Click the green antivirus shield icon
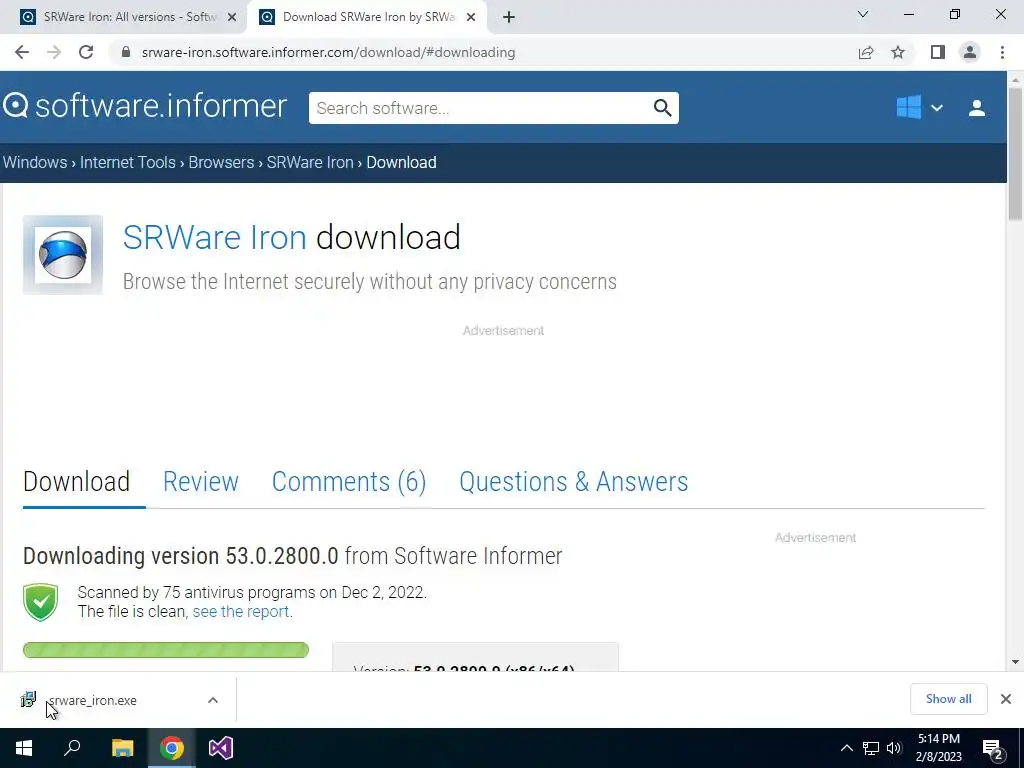Screen dimensions: 1024x768 (x=40, y=602)
